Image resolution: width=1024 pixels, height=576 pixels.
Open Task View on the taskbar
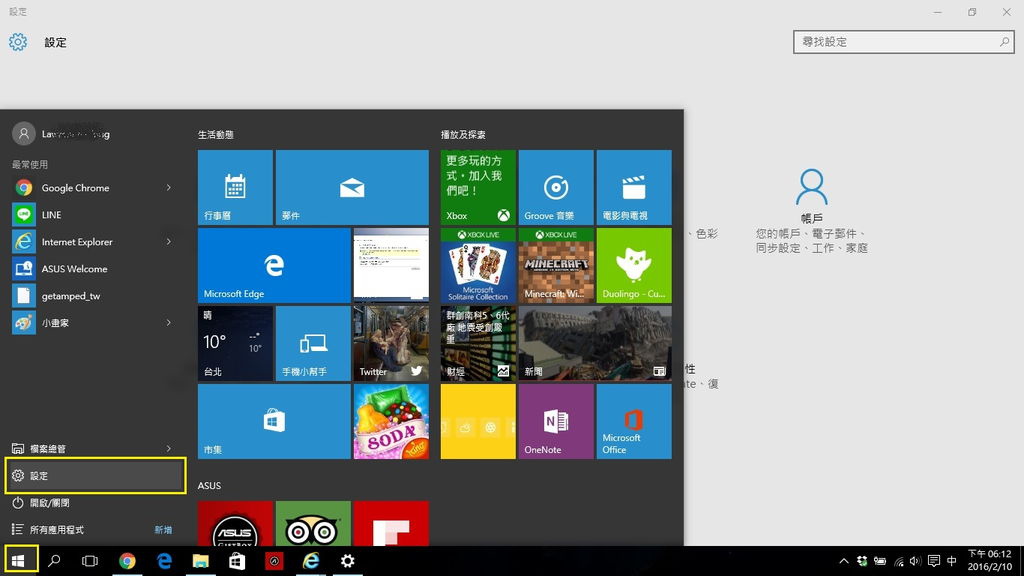89,561
